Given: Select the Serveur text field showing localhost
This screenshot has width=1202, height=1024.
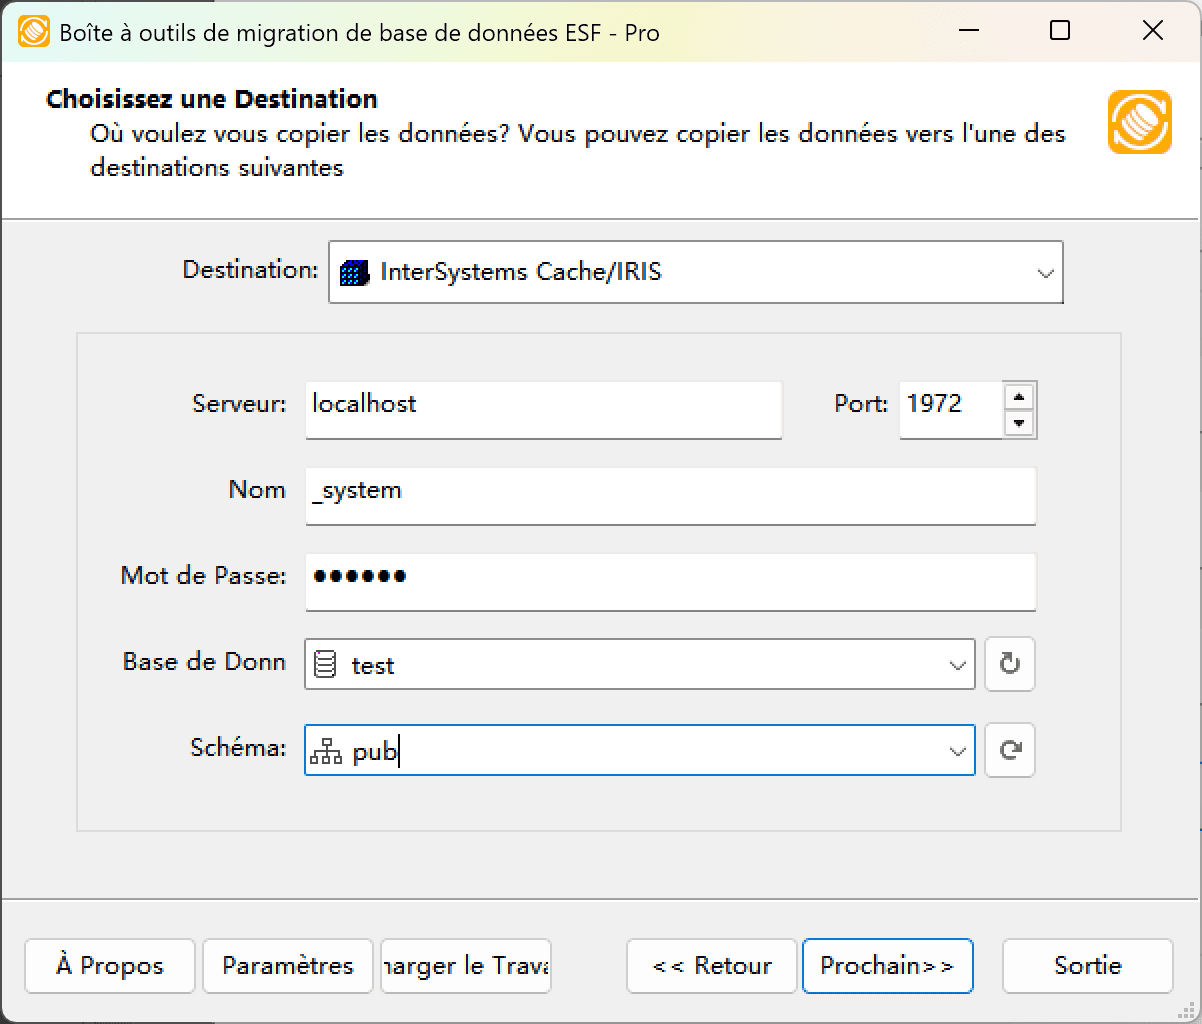Looking at the screenshot, I should [x=543, y=409].
